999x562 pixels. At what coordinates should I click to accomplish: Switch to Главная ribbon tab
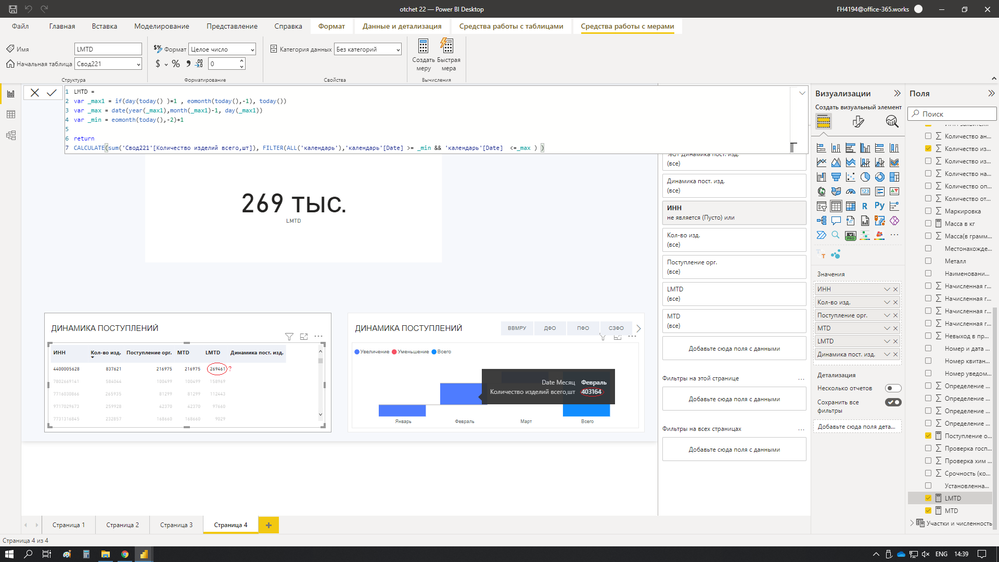coord(62,26)
